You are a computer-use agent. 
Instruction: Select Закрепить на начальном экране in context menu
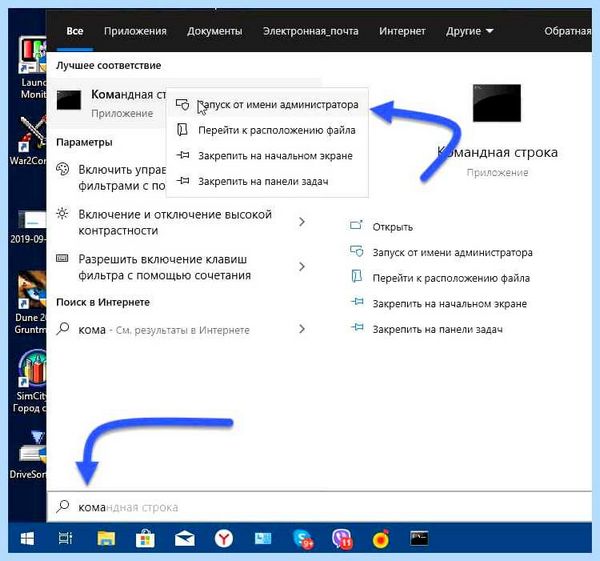coord(267,156)
